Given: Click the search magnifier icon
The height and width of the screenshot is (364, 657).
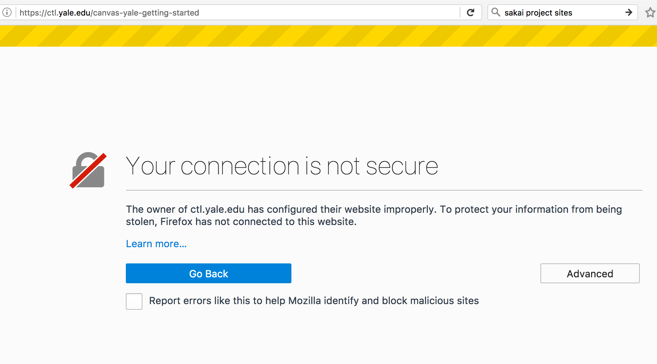Looking at the screenshot, I should 496,13.
